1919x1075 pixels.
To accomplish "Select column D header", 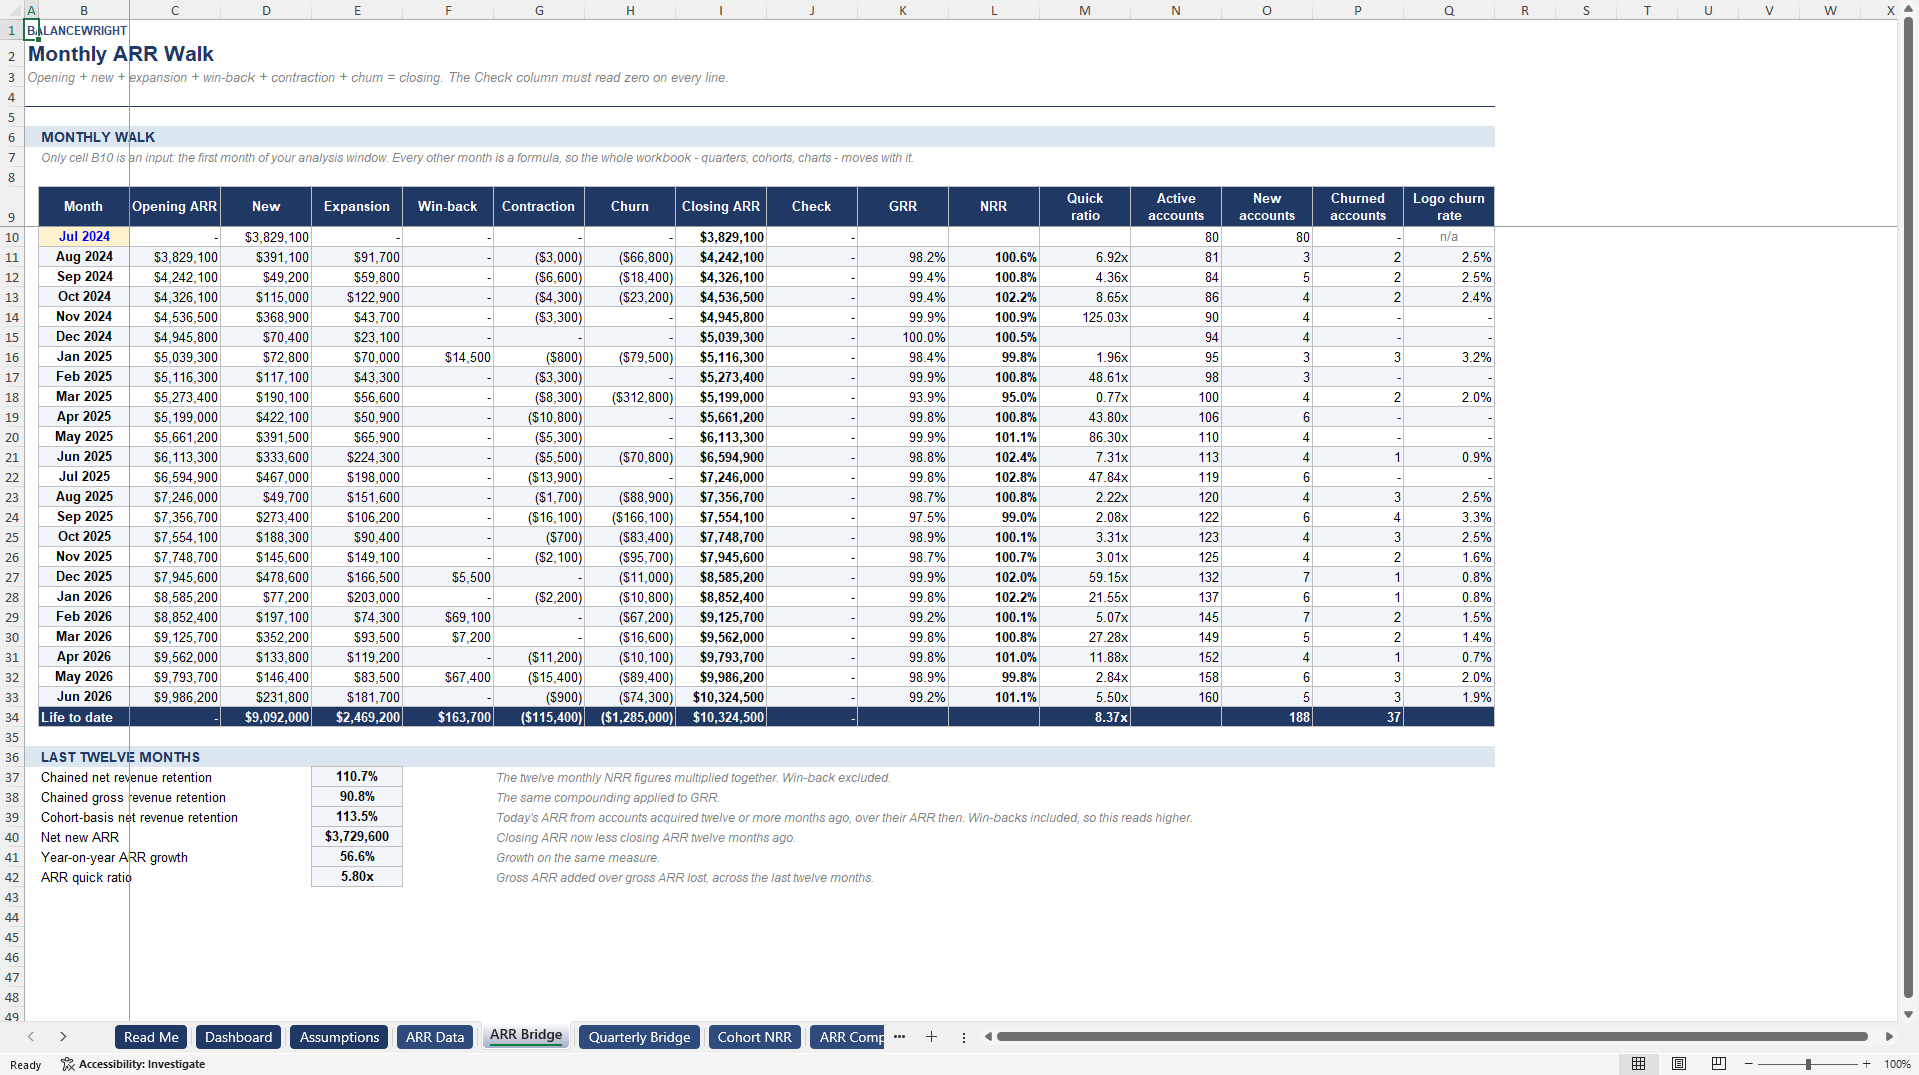I will coord(266,10).
